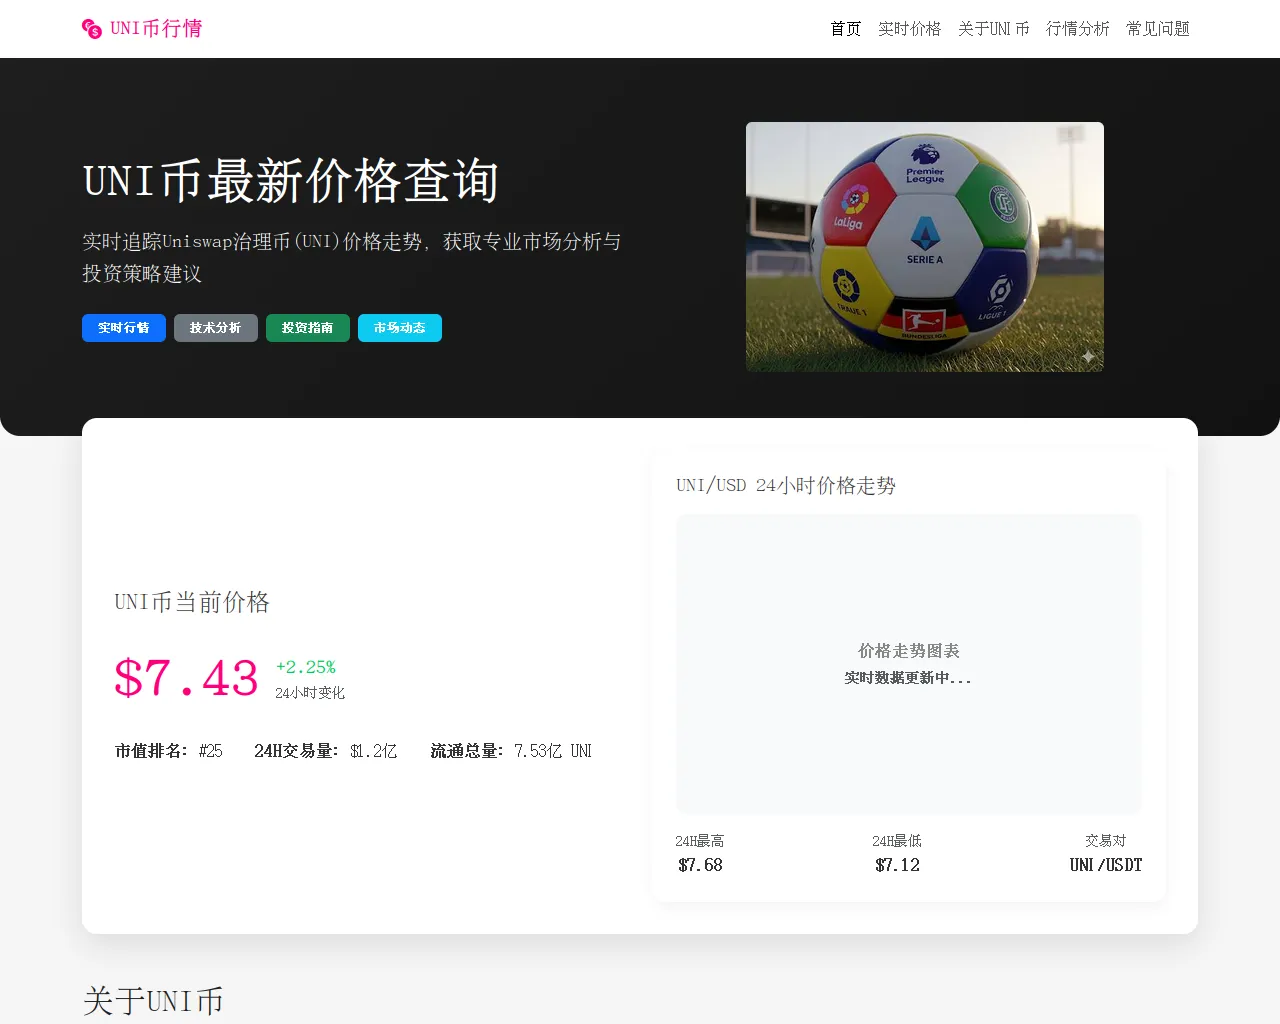Click the 24H最低 value $7.12
This screenshot has width=1280, height=1024.
[x=897, y=865]
